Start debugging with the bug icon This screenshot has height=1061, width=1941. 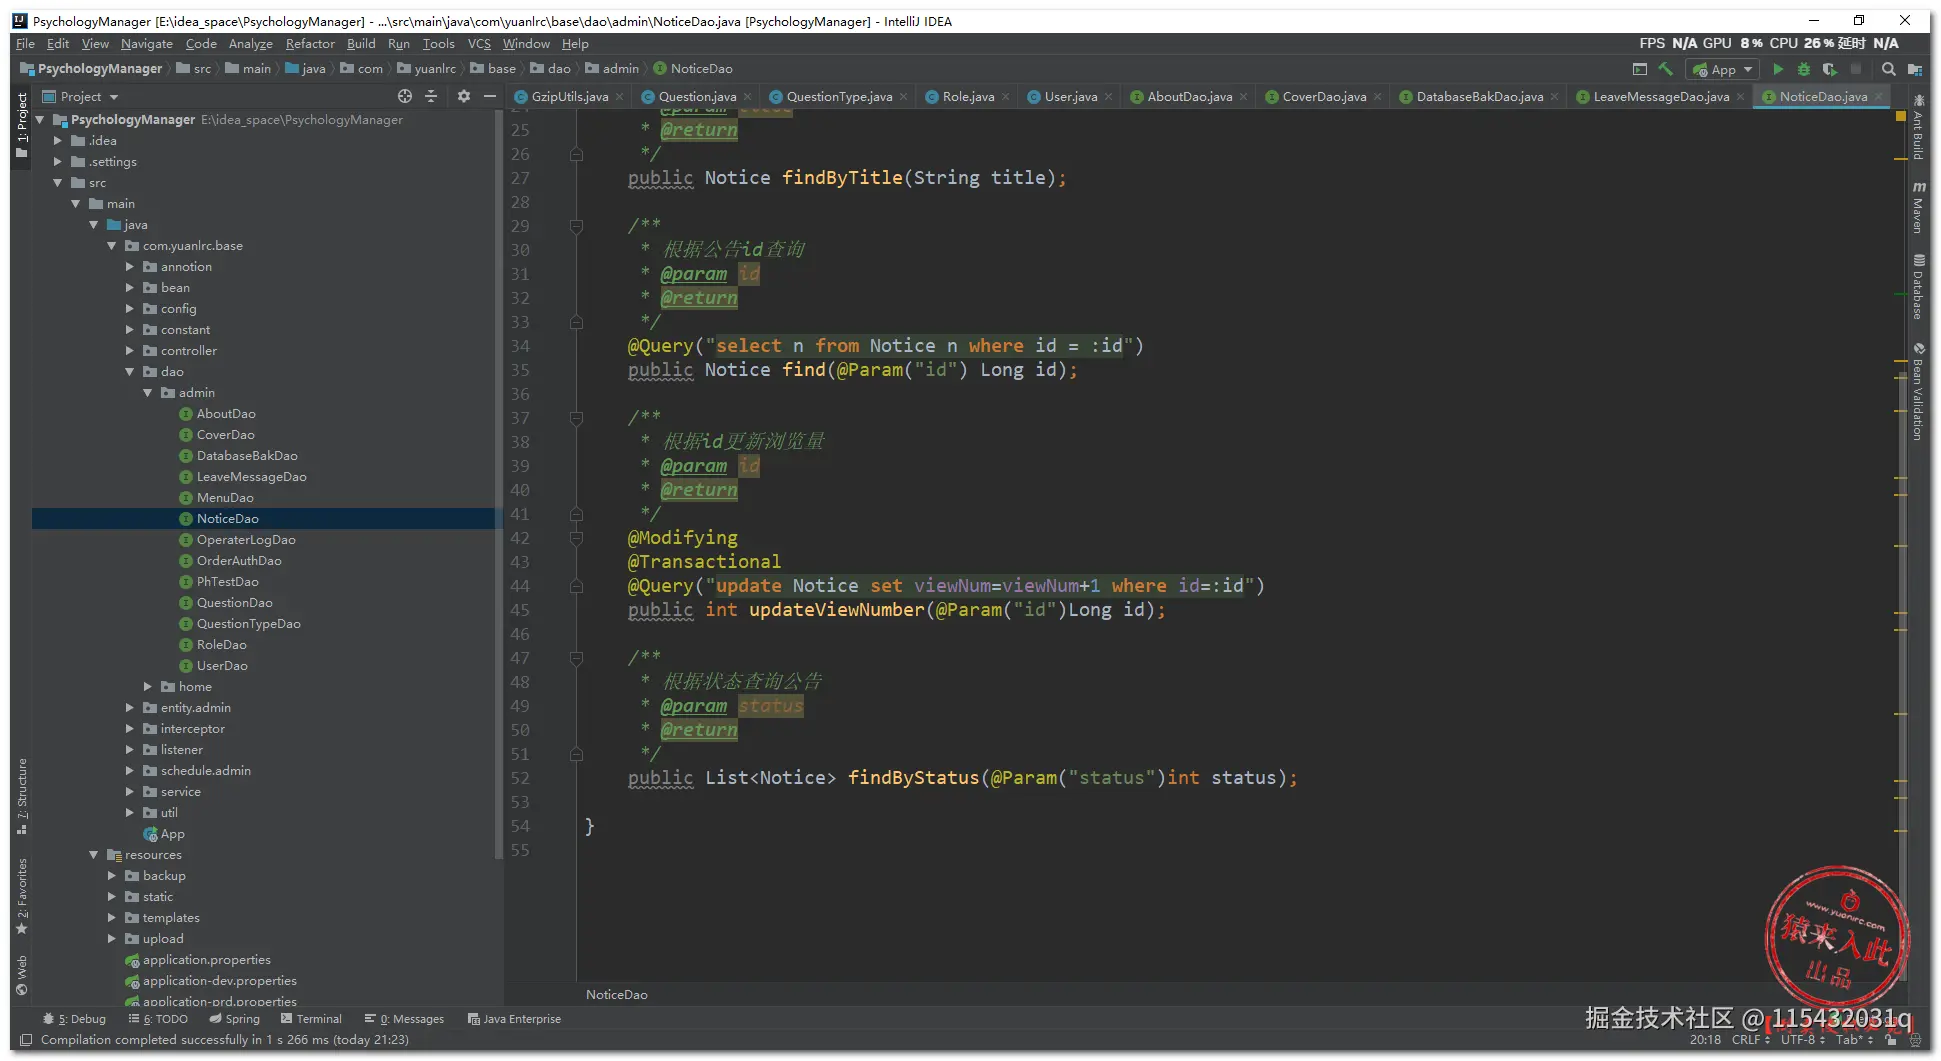click(x=1803, y=69)
